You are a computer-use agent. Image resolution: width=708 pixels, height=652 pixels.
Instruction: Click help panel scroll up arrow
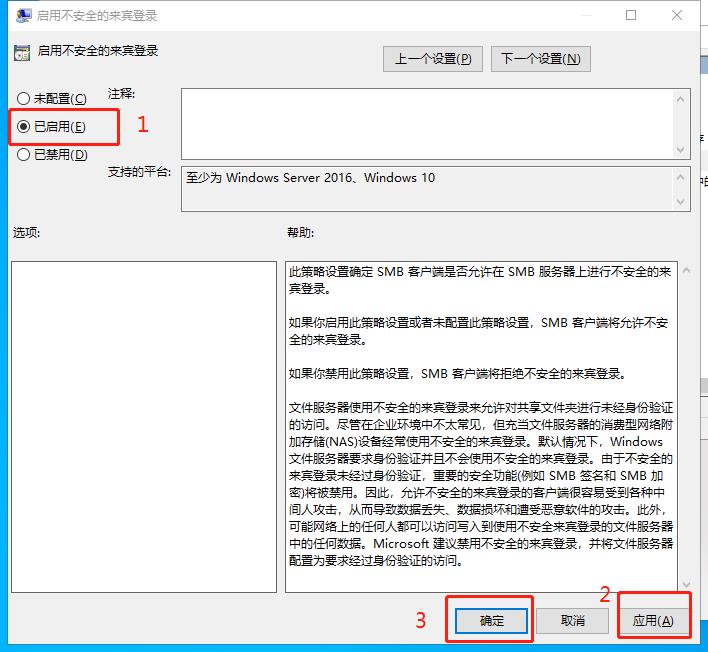687,271
